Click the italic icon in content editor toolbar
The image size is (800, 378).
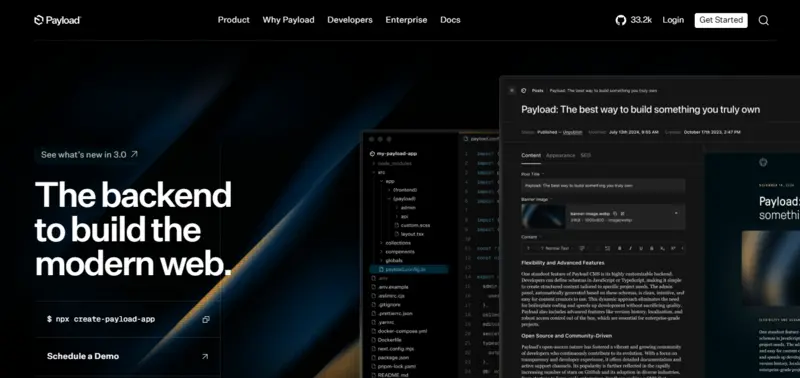click(x=630, y=248)
